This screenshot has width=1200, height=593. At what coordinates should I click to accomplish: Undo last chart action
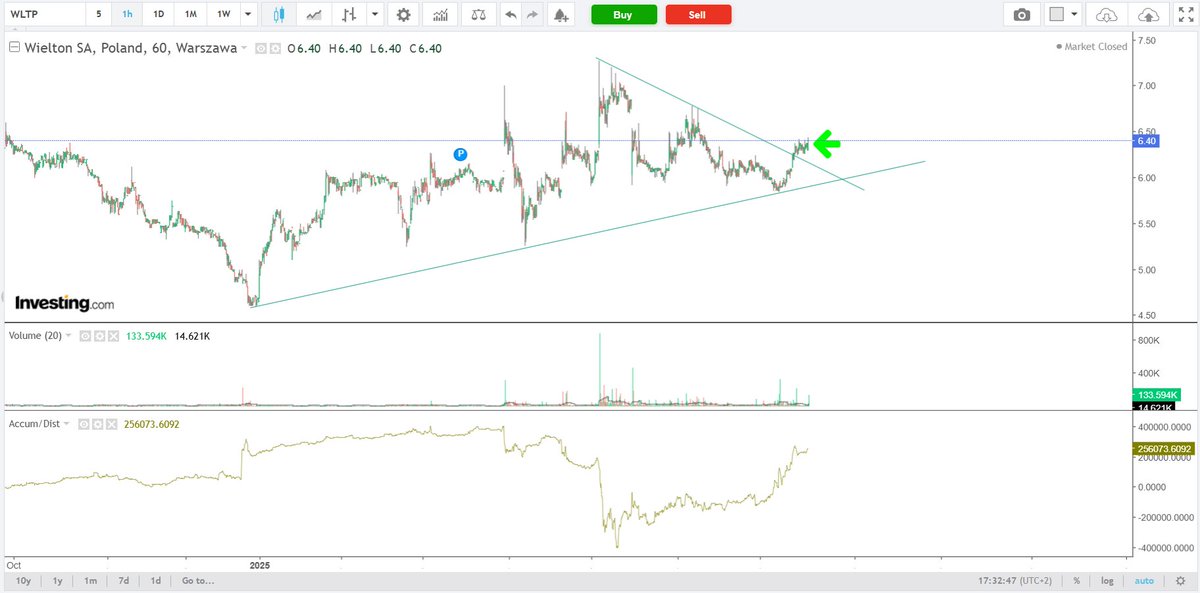click(x=512, y=15)
